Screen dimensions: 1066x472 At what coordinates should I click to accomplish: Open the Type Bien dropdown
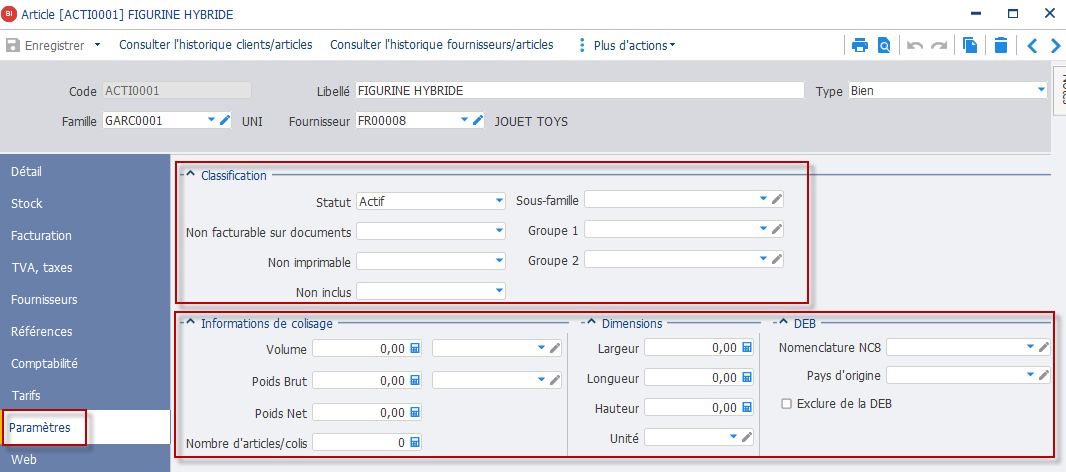tap(1041, 90)
